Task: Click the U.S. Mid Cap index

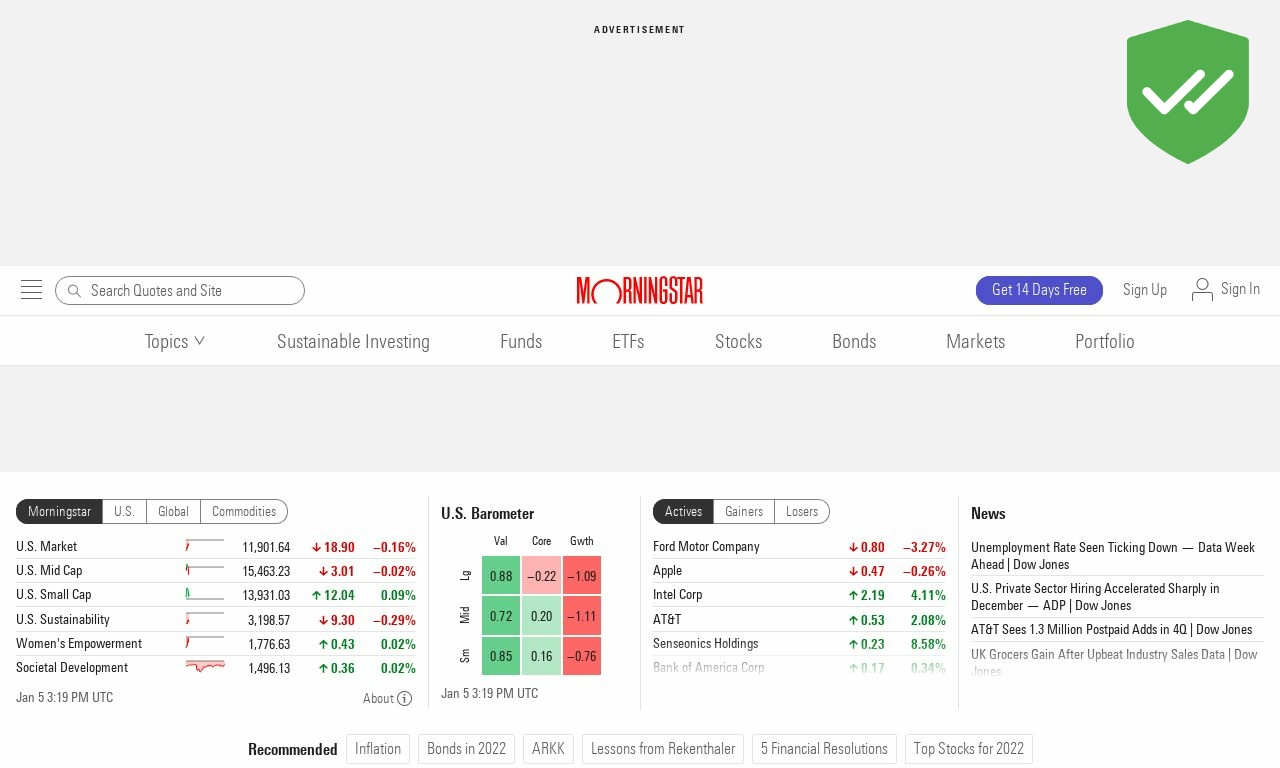Action: coord(49,570)
